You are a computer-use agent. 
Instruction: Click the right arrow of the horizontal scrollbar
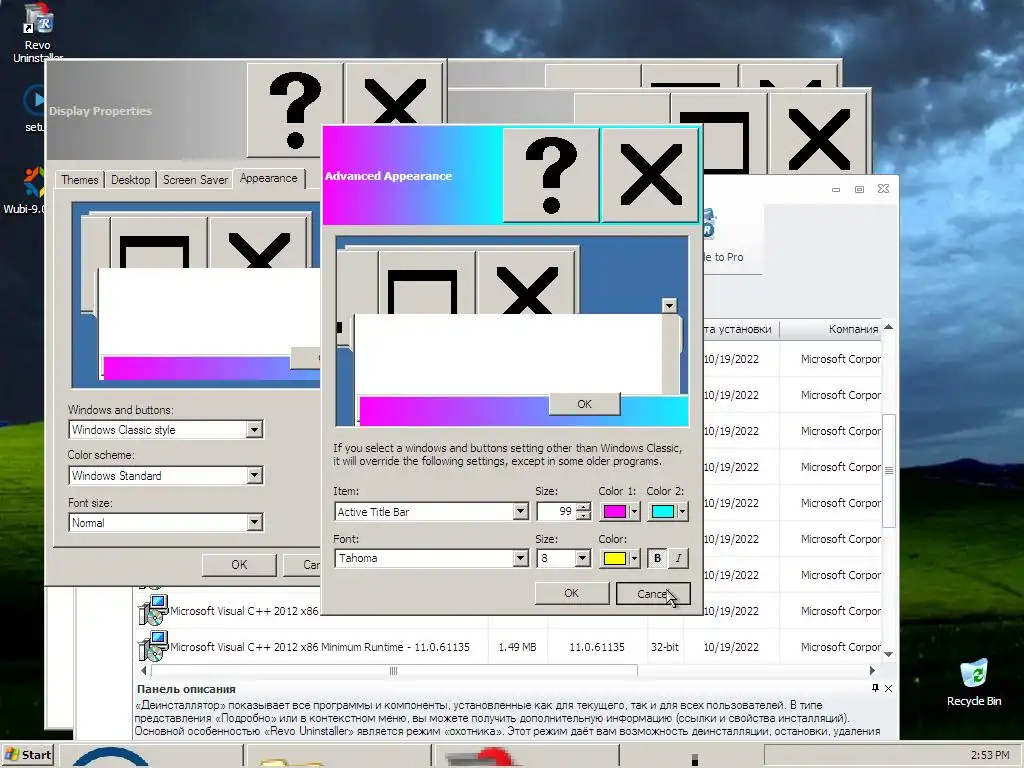click(872, 671)
